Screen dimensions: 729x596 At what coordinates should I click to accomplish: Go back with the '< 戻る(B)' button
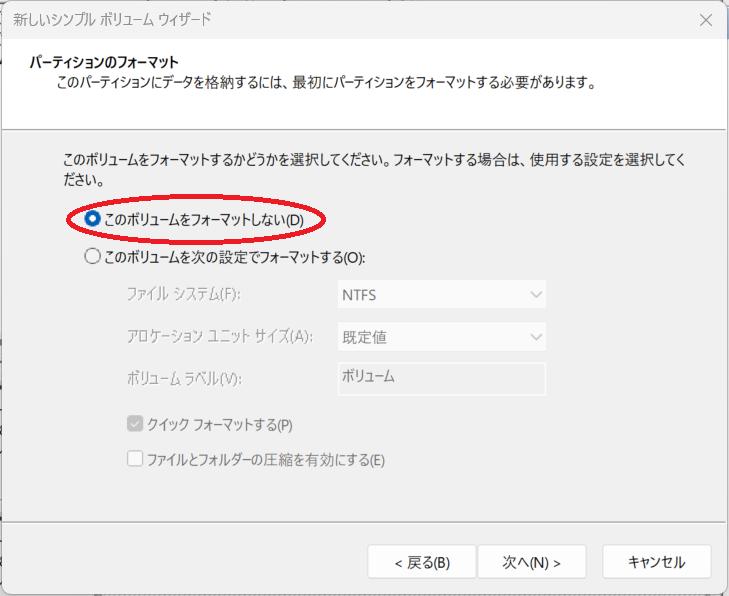pos(422,562)
